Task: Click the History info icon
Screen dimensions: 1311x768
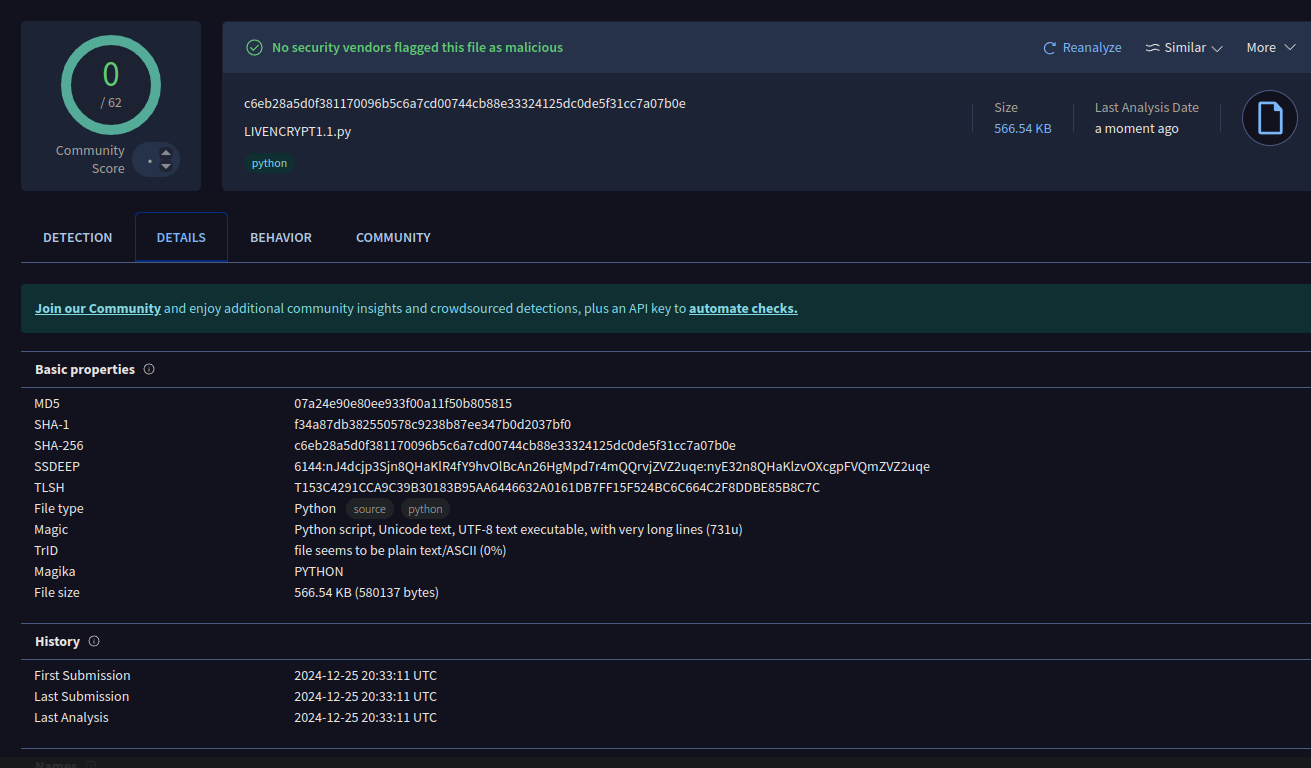Action: pyautogui.click(x=94, y=641)
